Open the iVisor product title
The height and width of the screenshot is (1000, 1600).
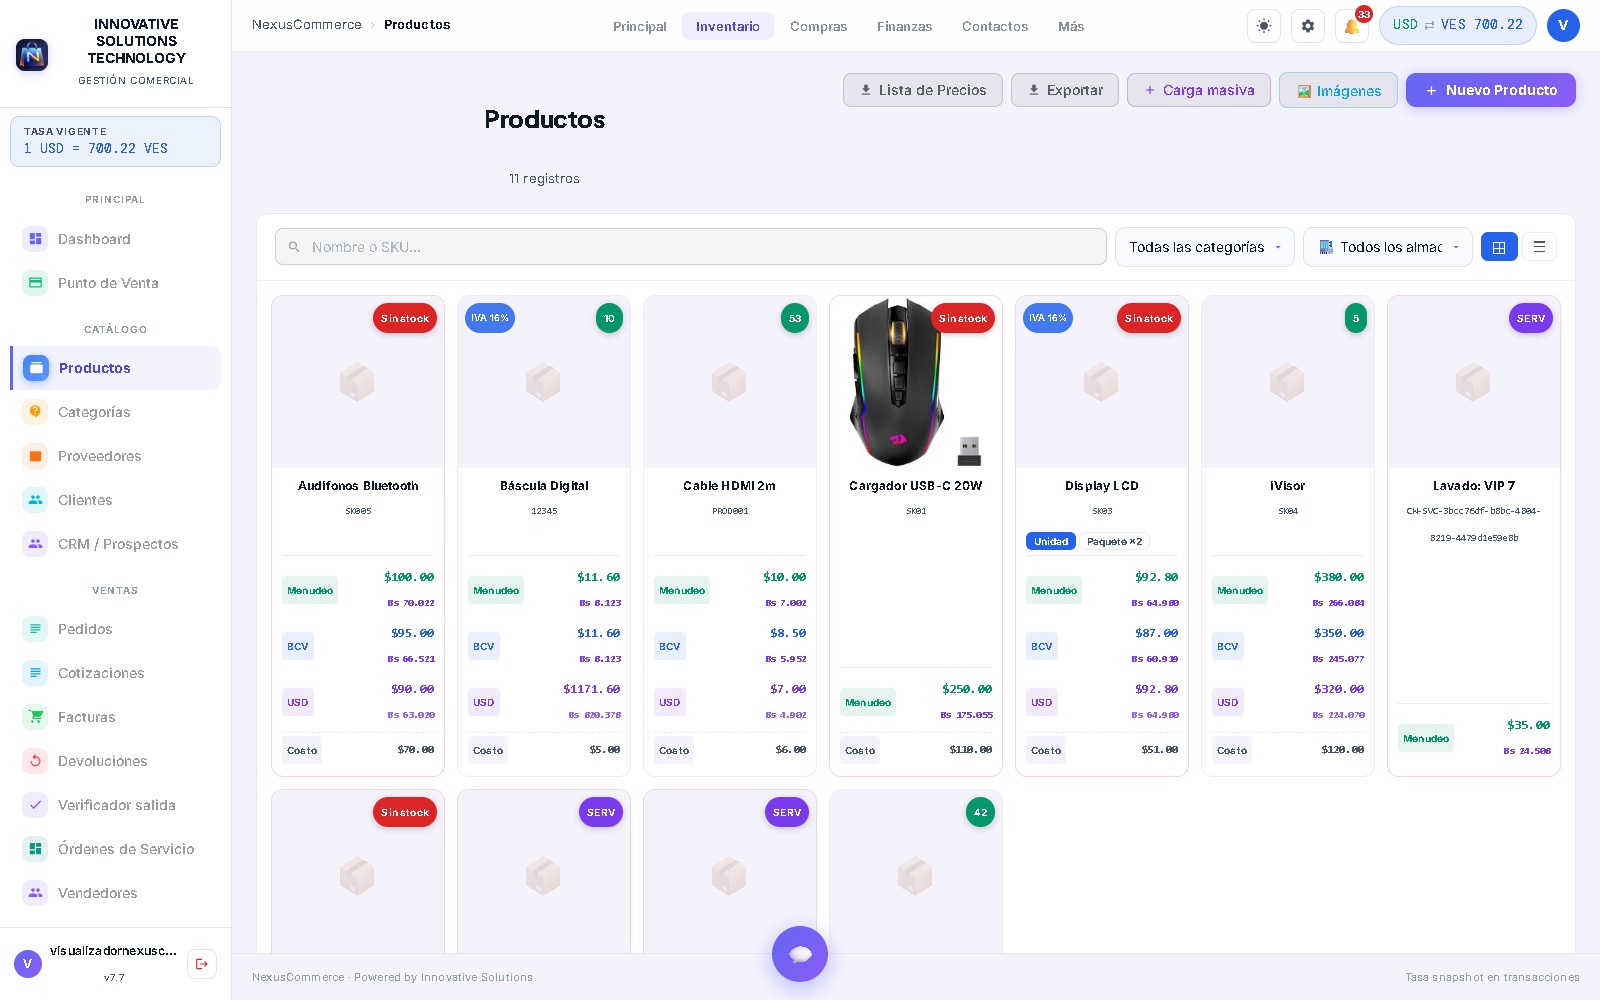point(1288,486)
